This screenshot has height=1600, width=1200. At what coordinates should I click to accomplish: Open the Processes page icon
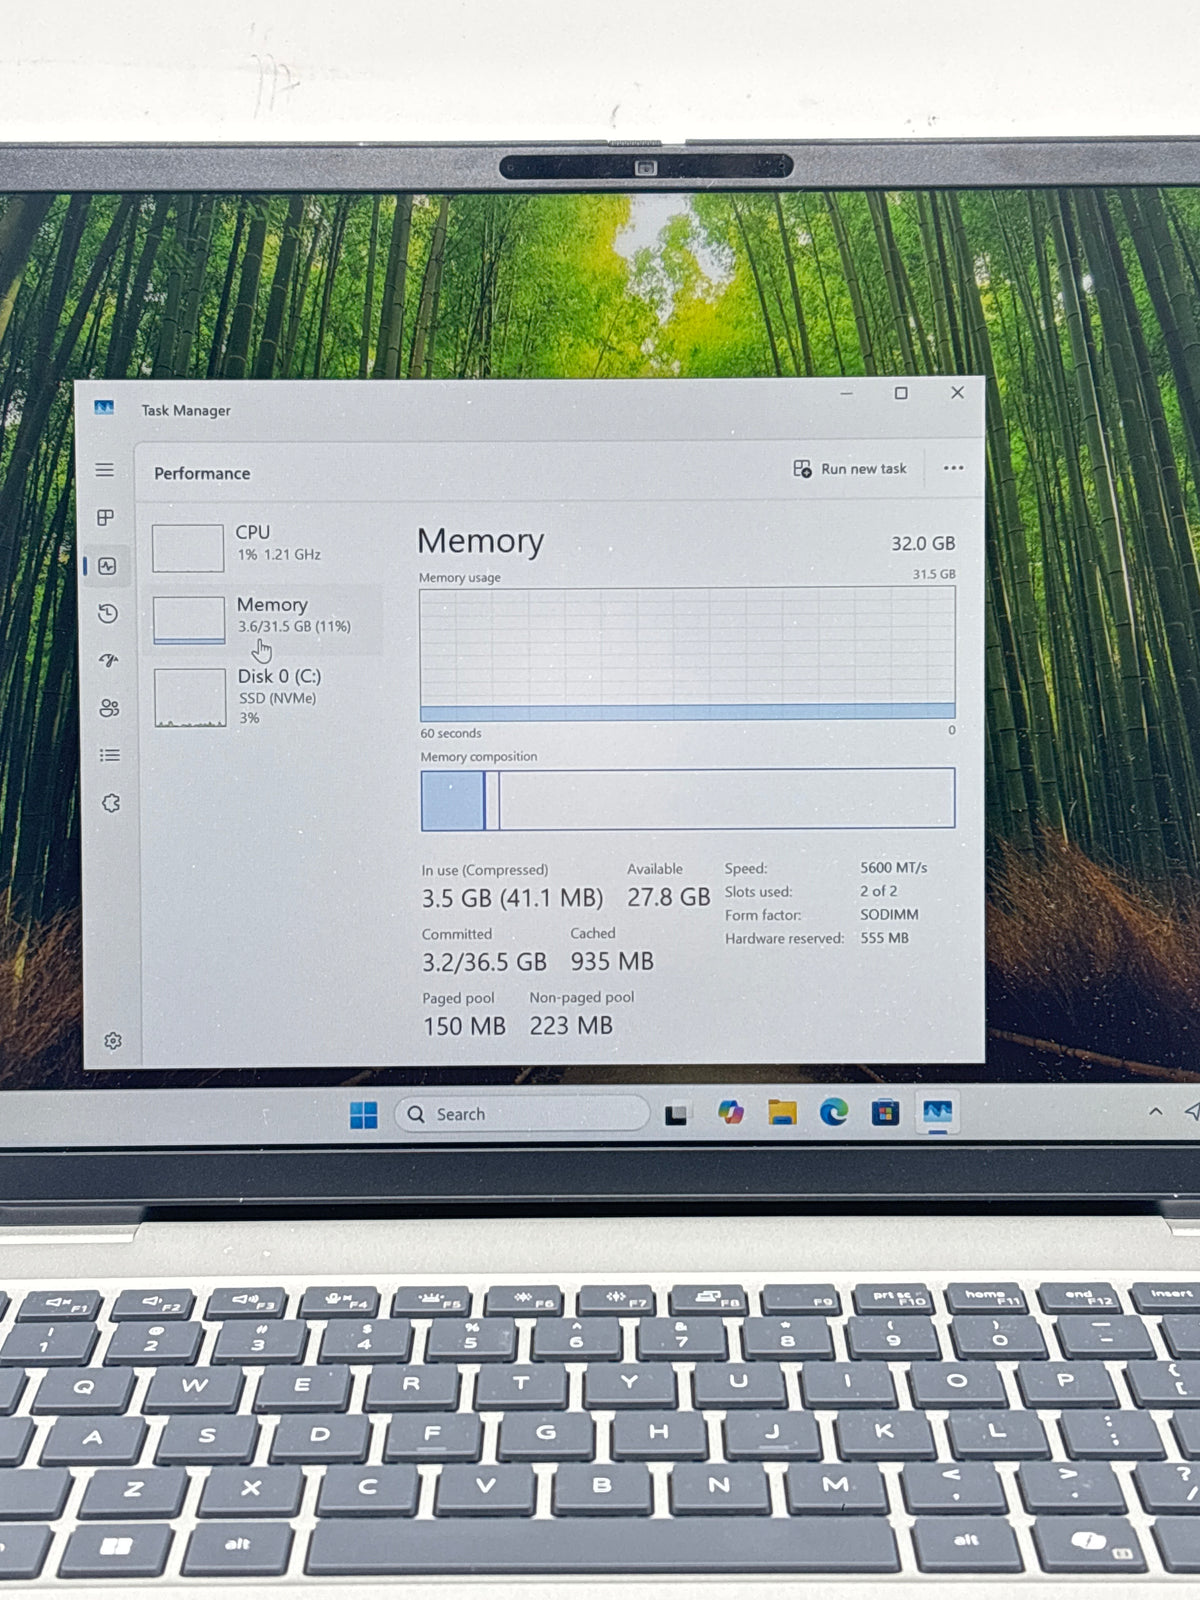105,518
